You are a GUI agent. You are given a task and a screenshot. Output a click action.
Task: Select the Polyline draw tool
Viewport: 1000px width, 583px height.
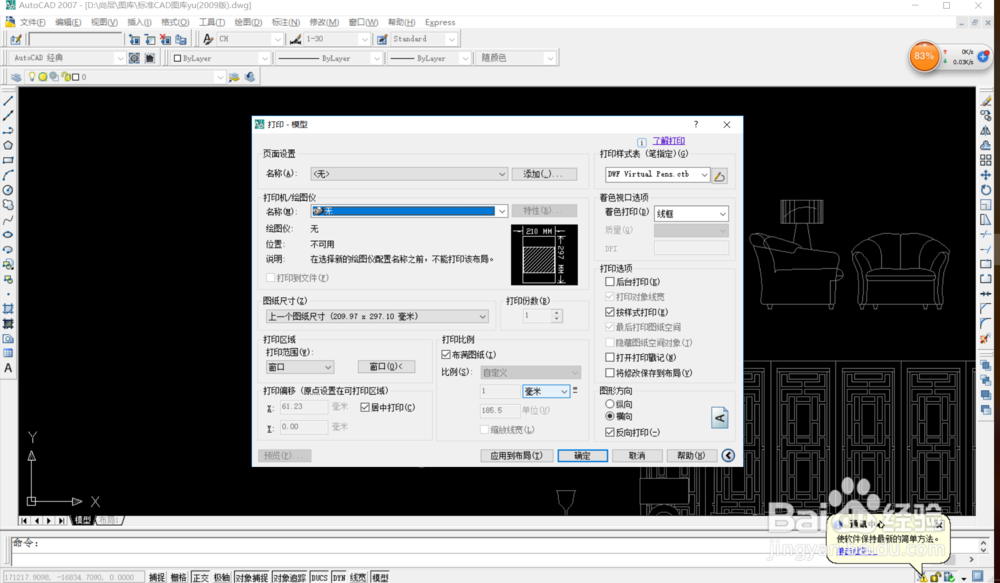click(8, 131)
